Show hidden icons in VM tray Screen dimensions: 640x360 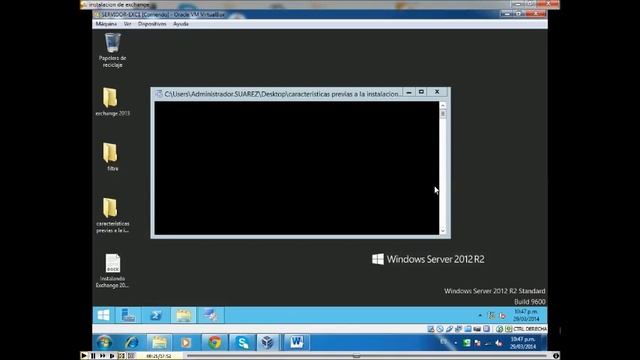click(480, 316)
